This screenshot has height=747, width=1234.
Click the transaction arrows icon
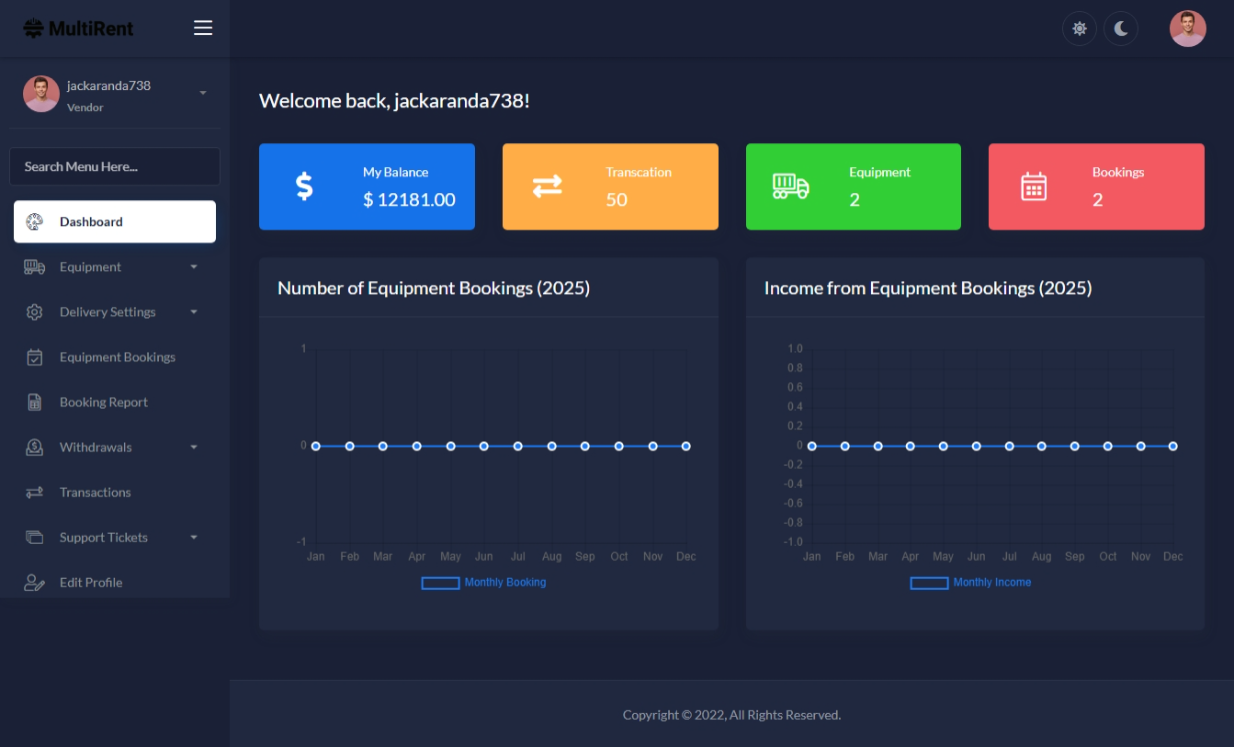547,186
